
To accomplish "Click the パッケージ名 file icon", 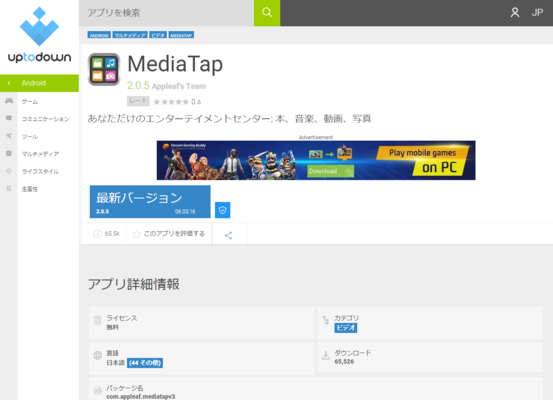I will pos(97,390).
